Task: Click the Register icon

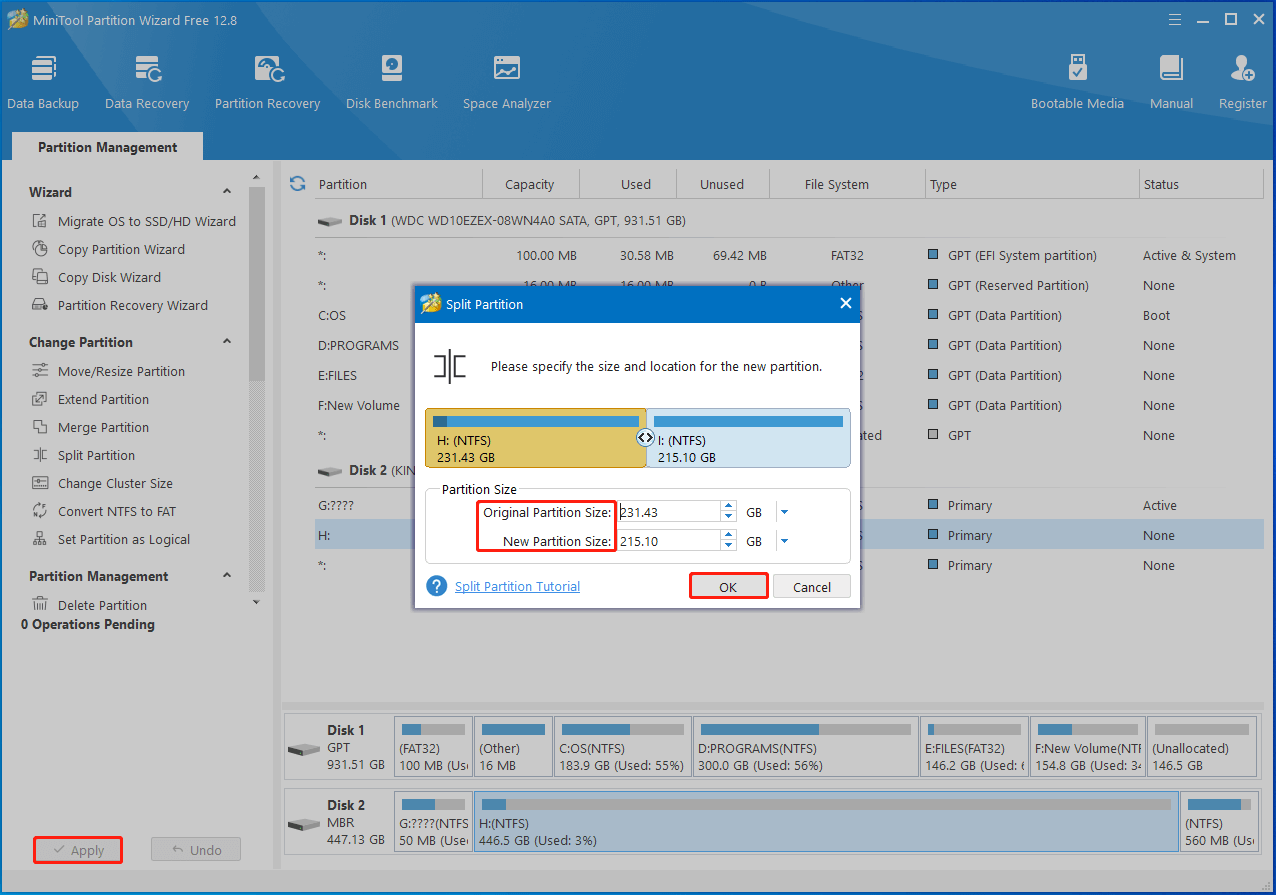Action: [1242, 82]
